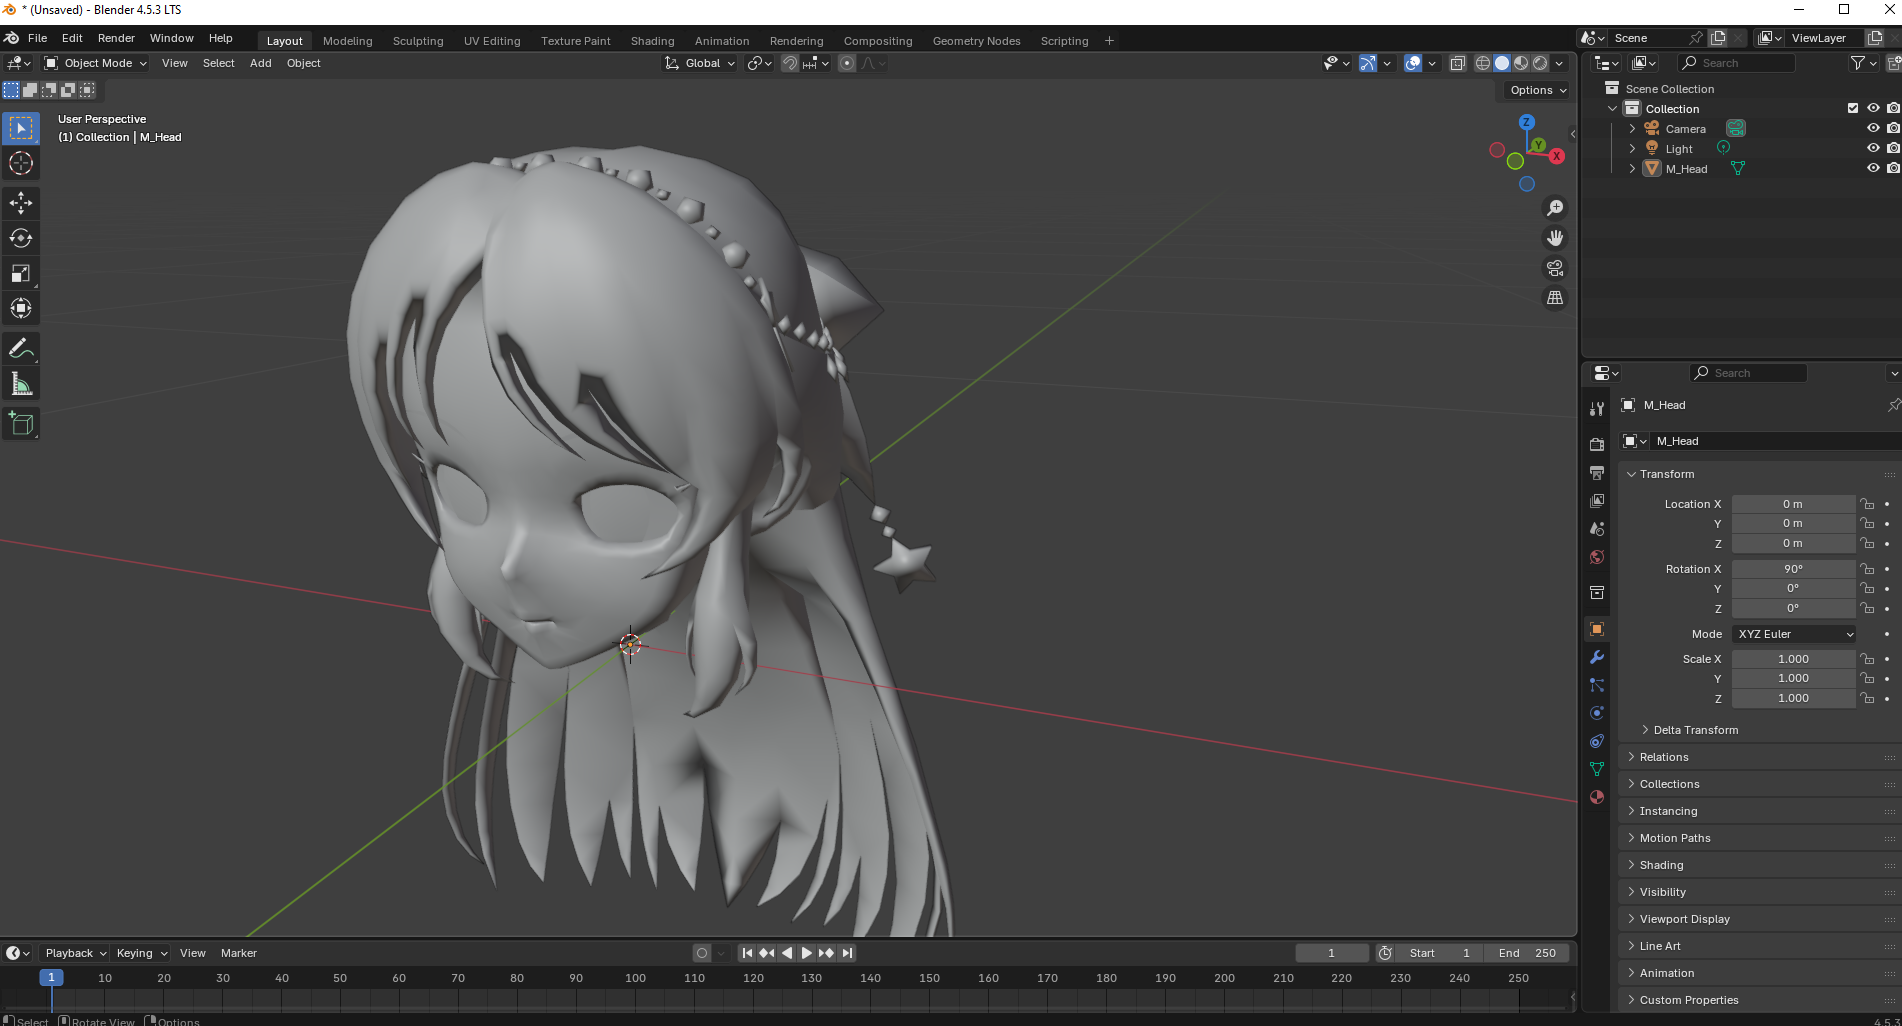Activate the Scale tool
Image resolution: width=1902 pixels, height=1026 pixels.
tap(21, 273)
